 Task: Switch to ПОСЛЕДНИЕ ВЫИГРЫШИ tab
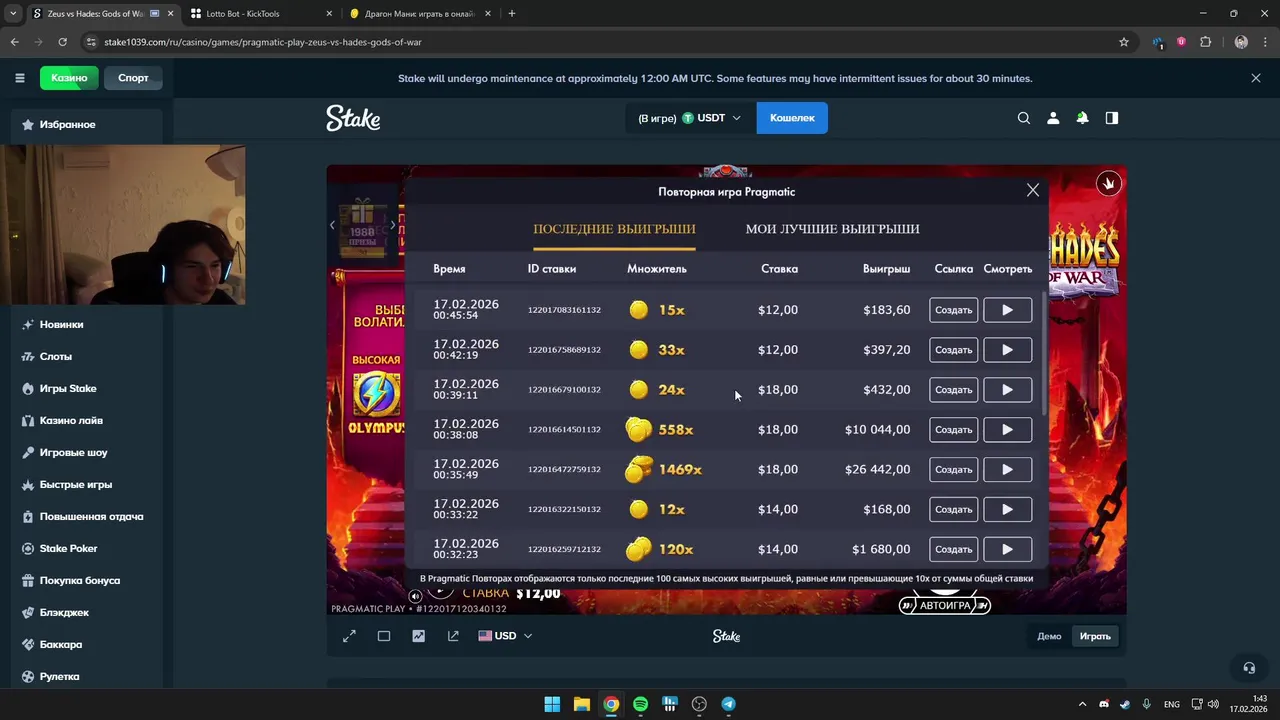point(614,229)
